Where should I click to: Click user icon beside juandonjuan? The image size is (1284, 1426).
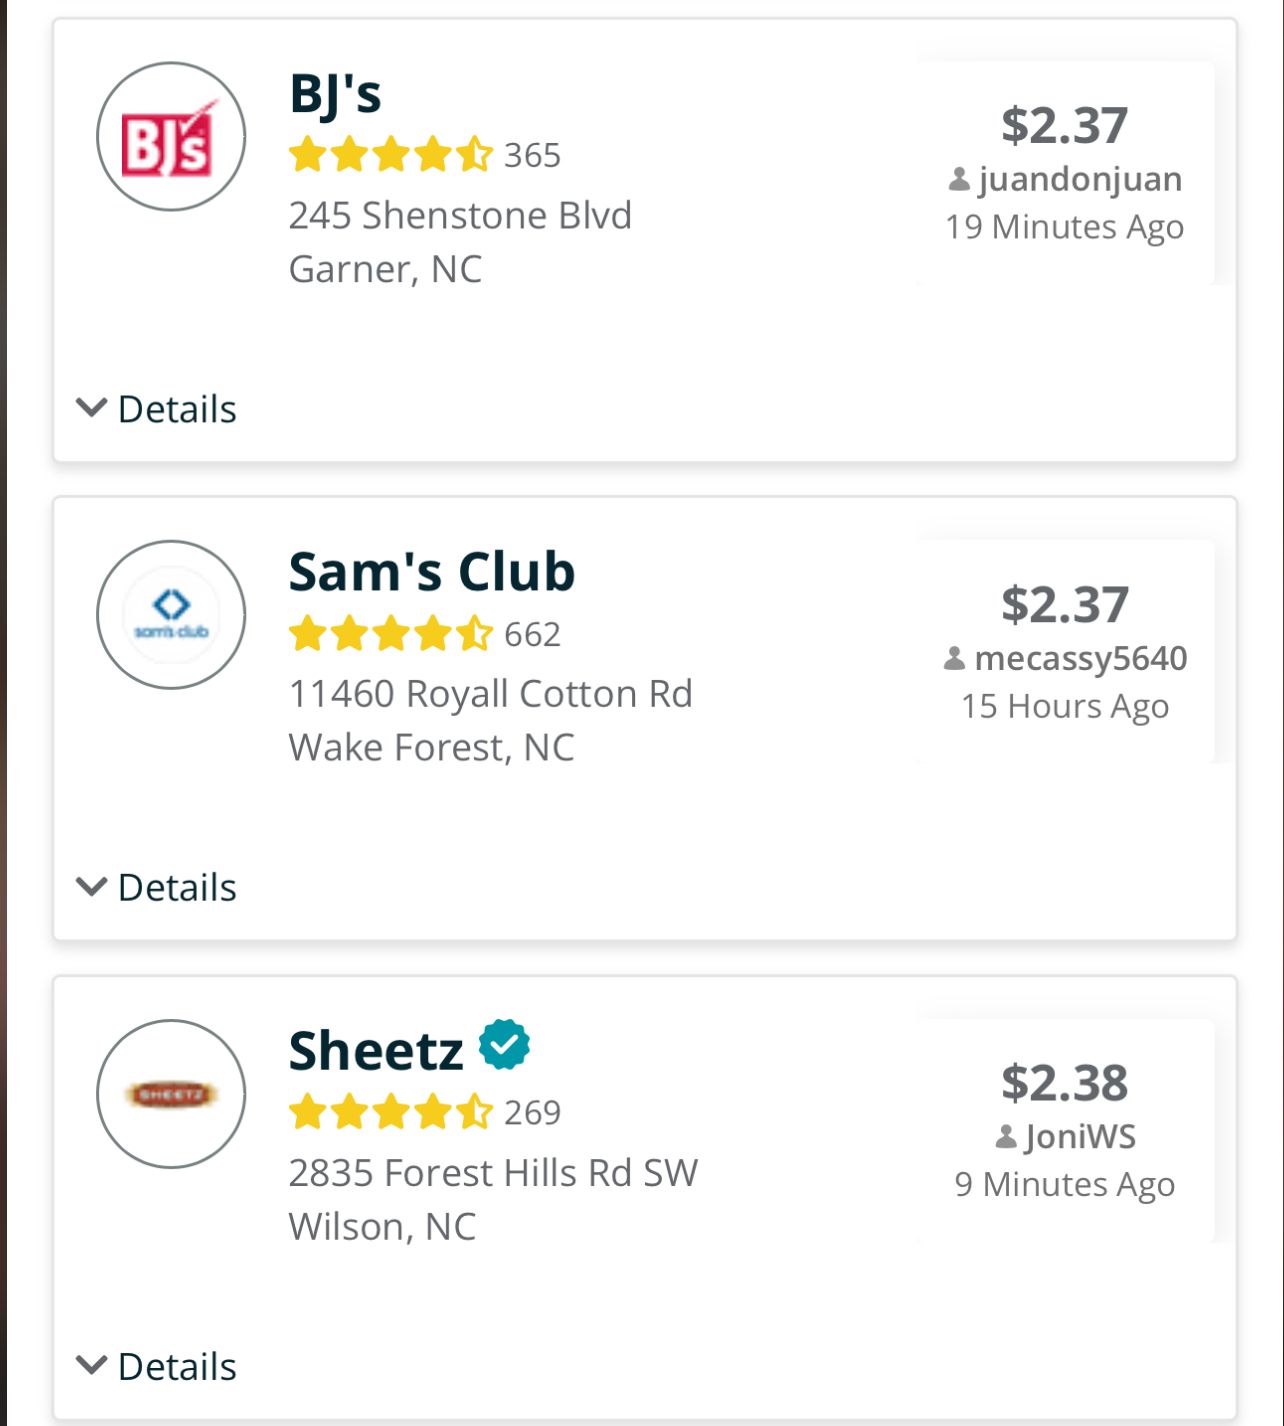[959, 180]
